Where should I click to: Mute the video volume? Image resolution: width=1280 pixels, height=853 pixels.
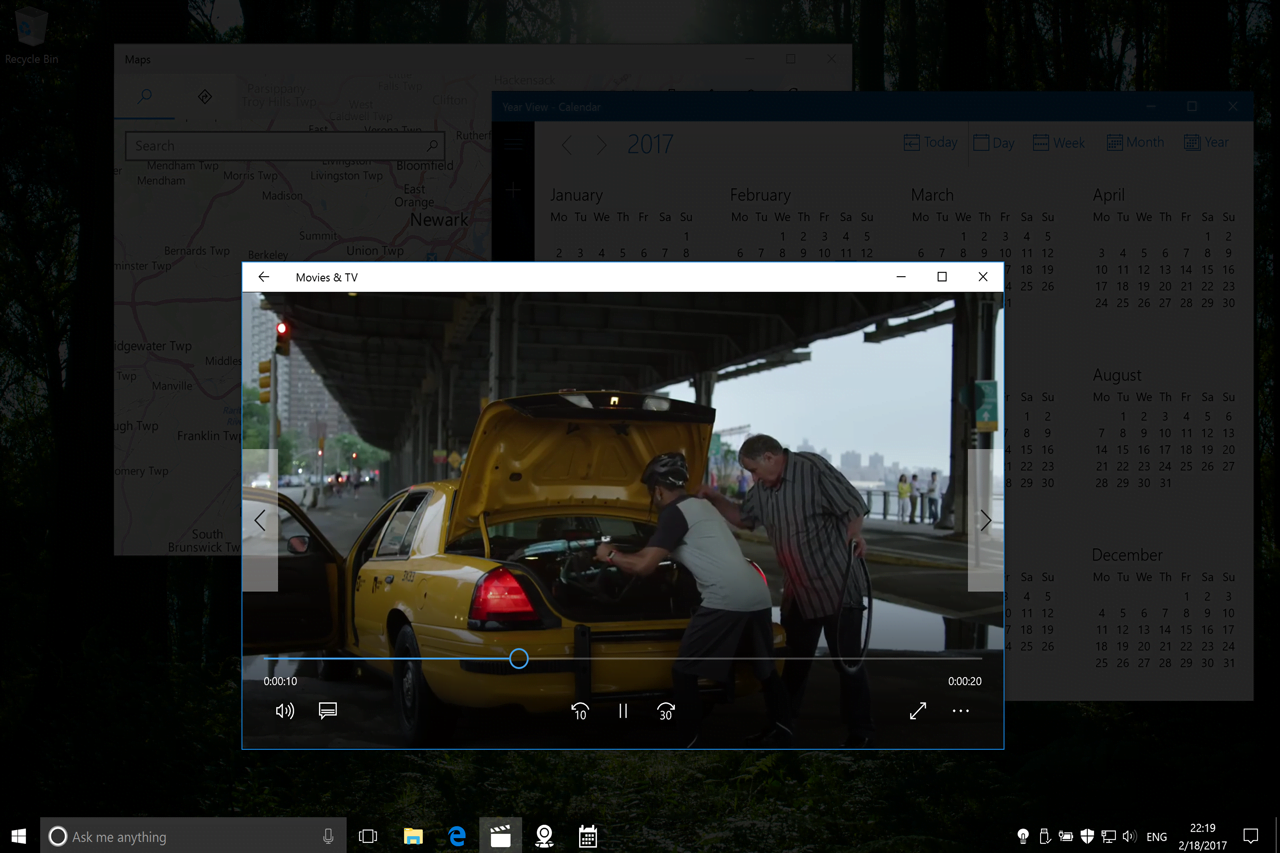(284, 711)
